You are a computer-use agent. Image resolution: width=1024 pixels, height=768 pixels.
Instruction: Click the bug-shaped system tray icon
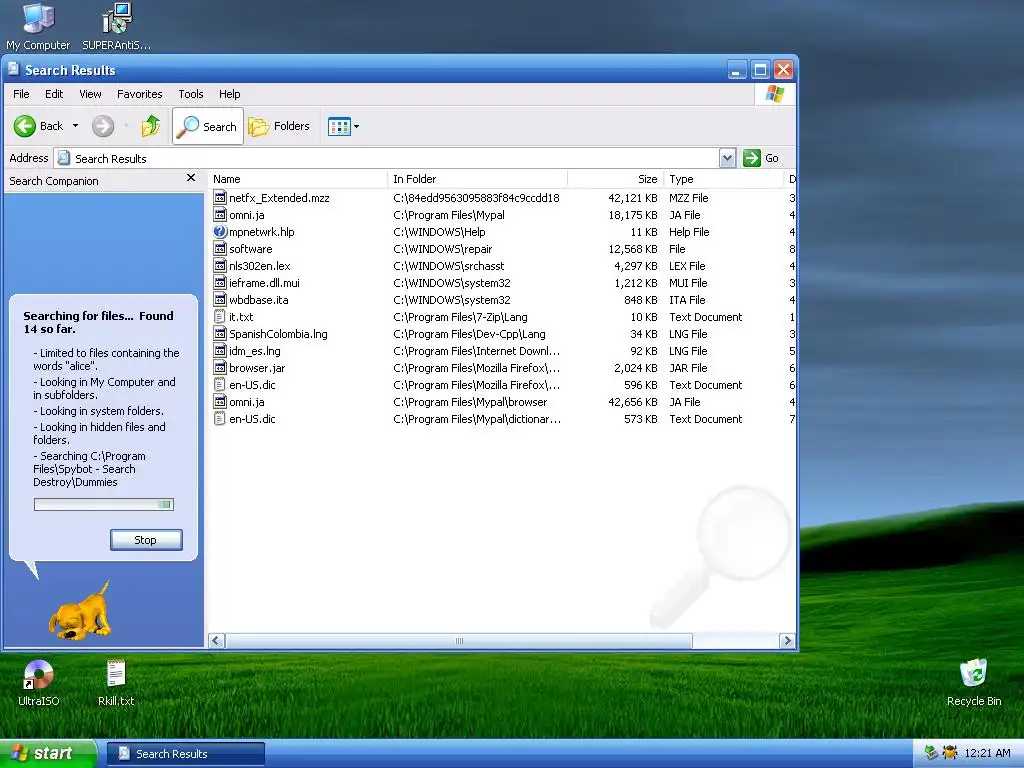(x=950, y=753)
